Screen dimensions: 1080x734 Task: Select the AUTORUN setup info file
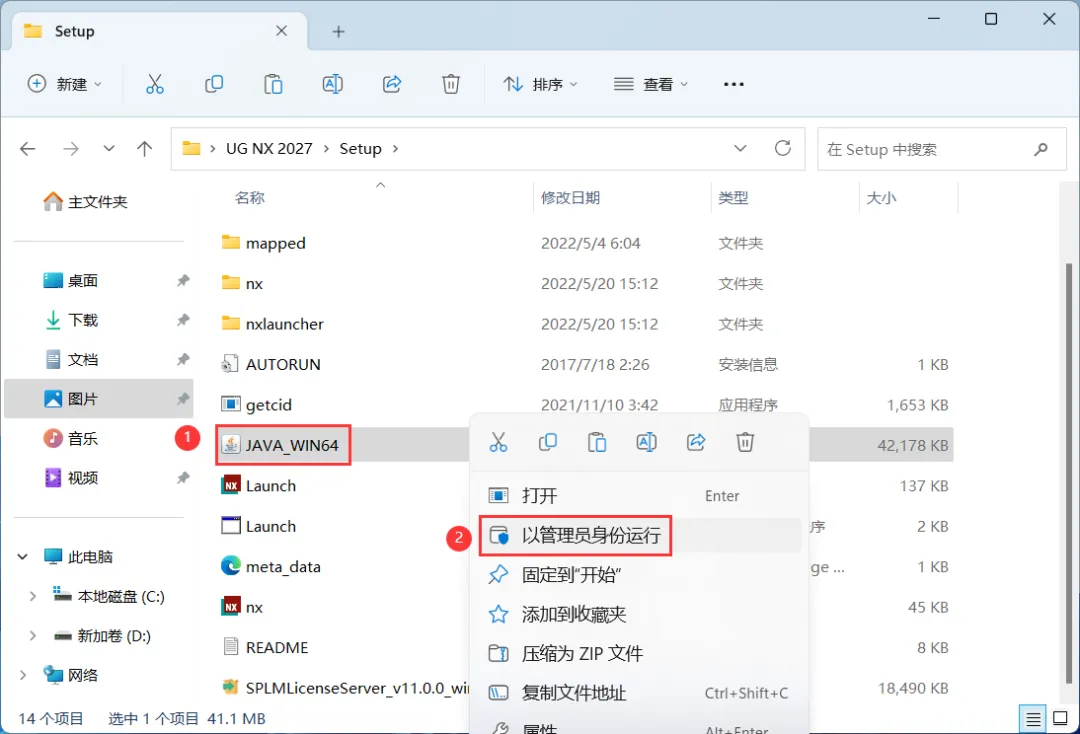click(x=271, y=364)
